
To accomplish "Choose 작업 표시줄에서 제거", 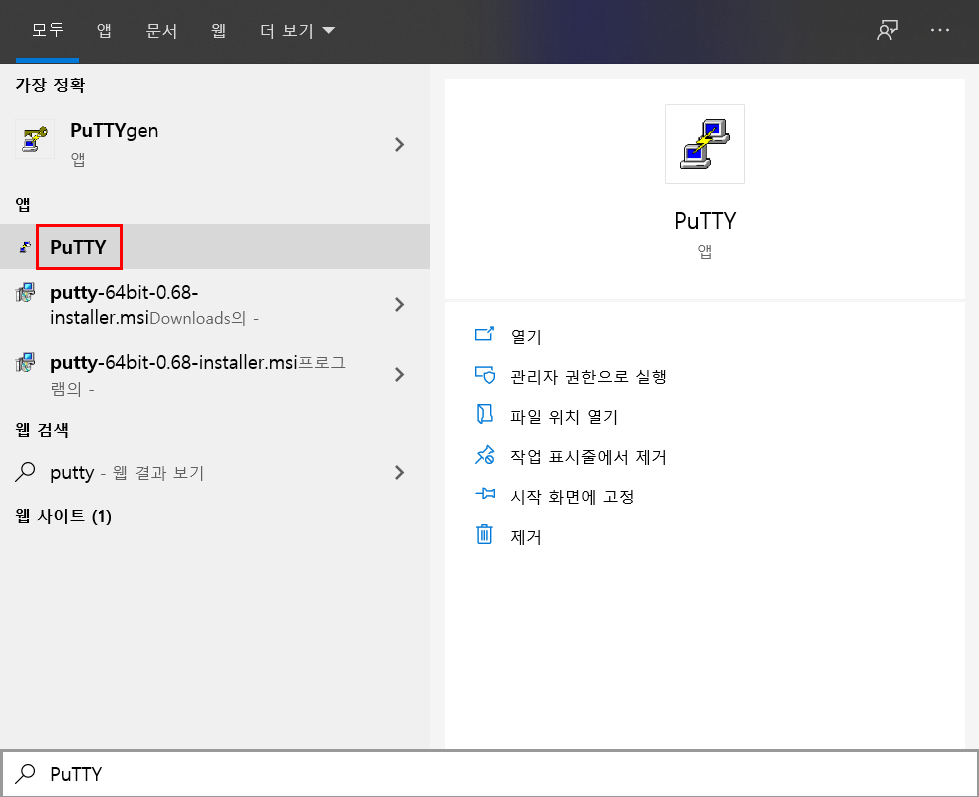I will click(x=588, y=457).
